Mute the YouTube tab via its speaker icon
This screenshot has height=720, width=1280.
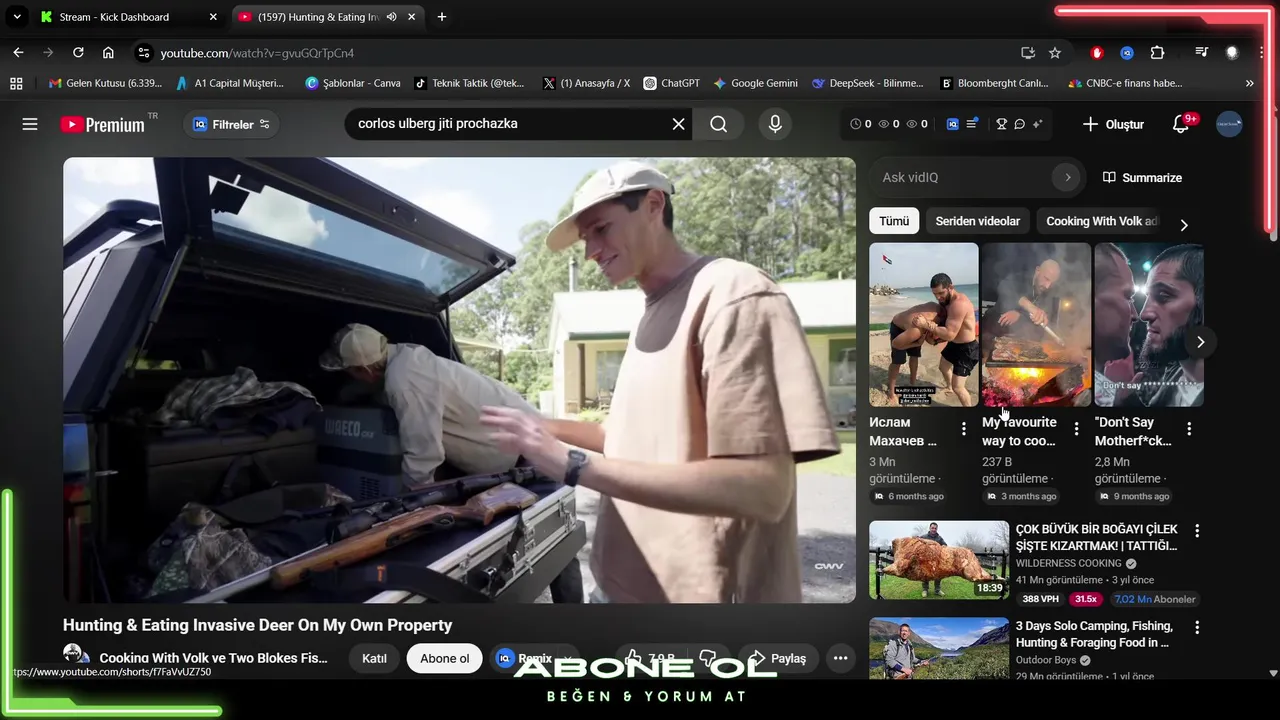[x=392, y=17]
